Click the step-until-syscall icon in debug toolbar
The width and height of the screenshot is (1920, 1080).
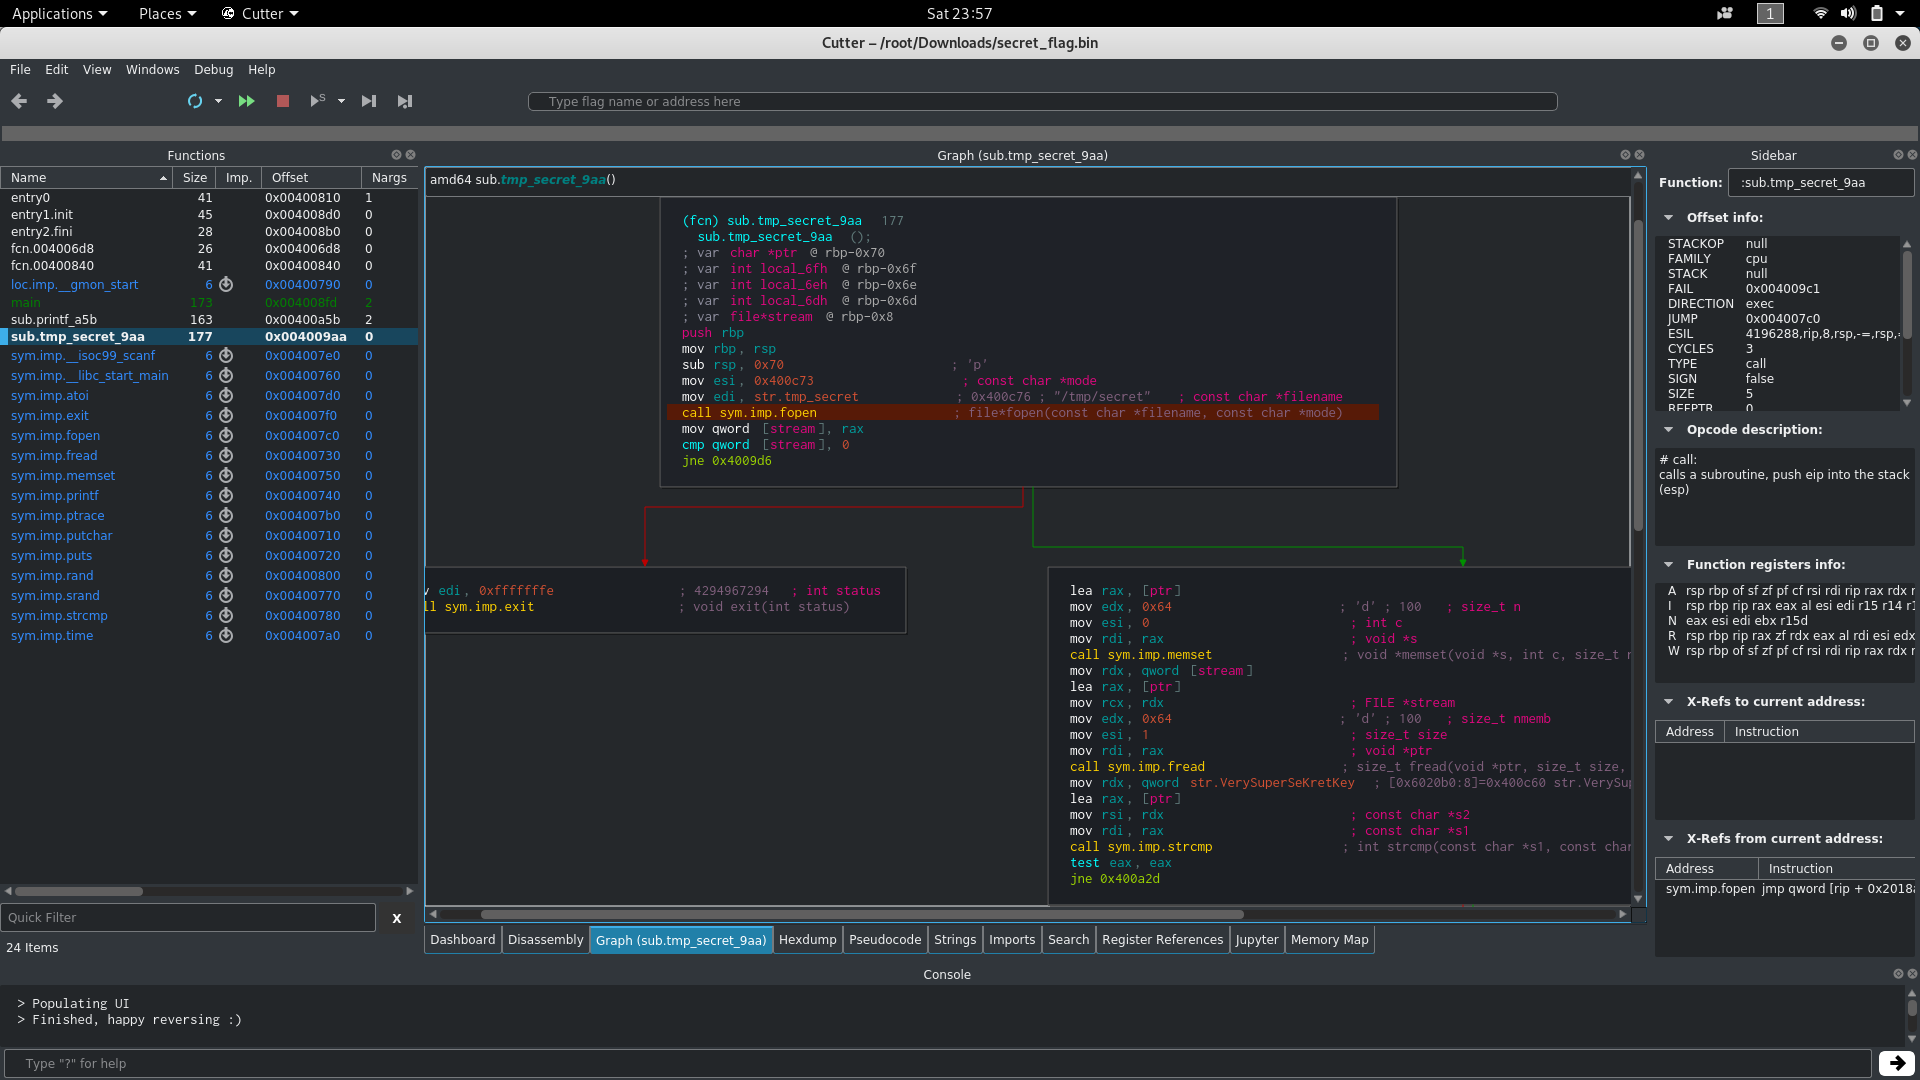coord(317,101)
